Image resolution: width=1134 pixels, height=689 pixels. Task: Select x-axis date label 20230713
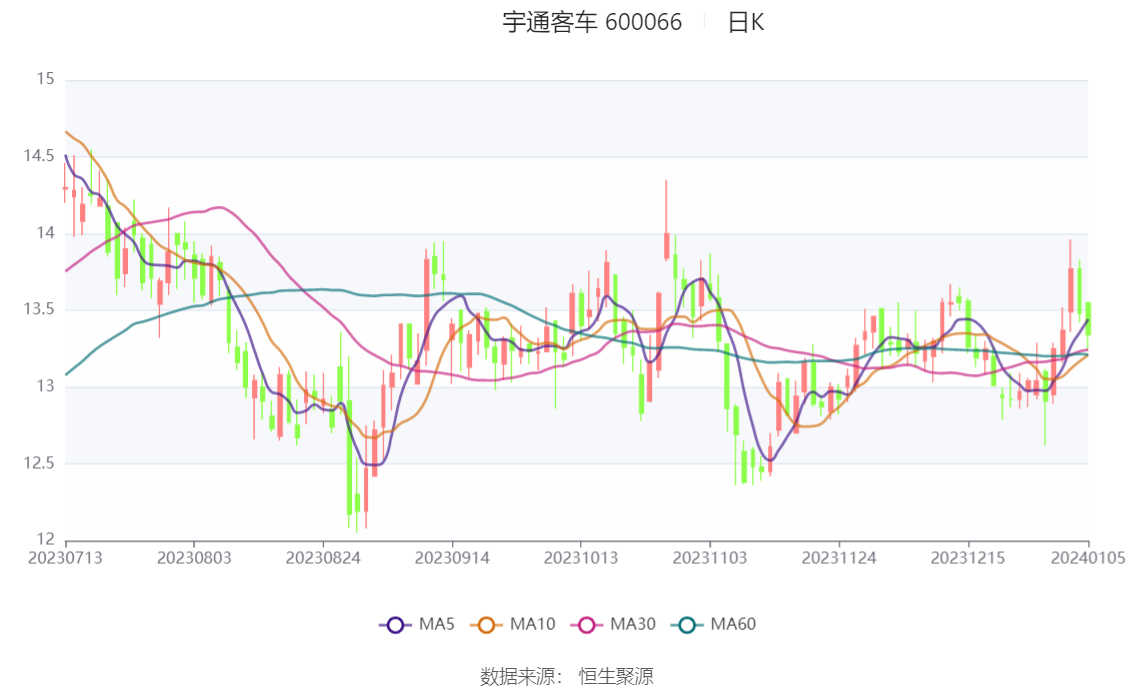(65, 558)
